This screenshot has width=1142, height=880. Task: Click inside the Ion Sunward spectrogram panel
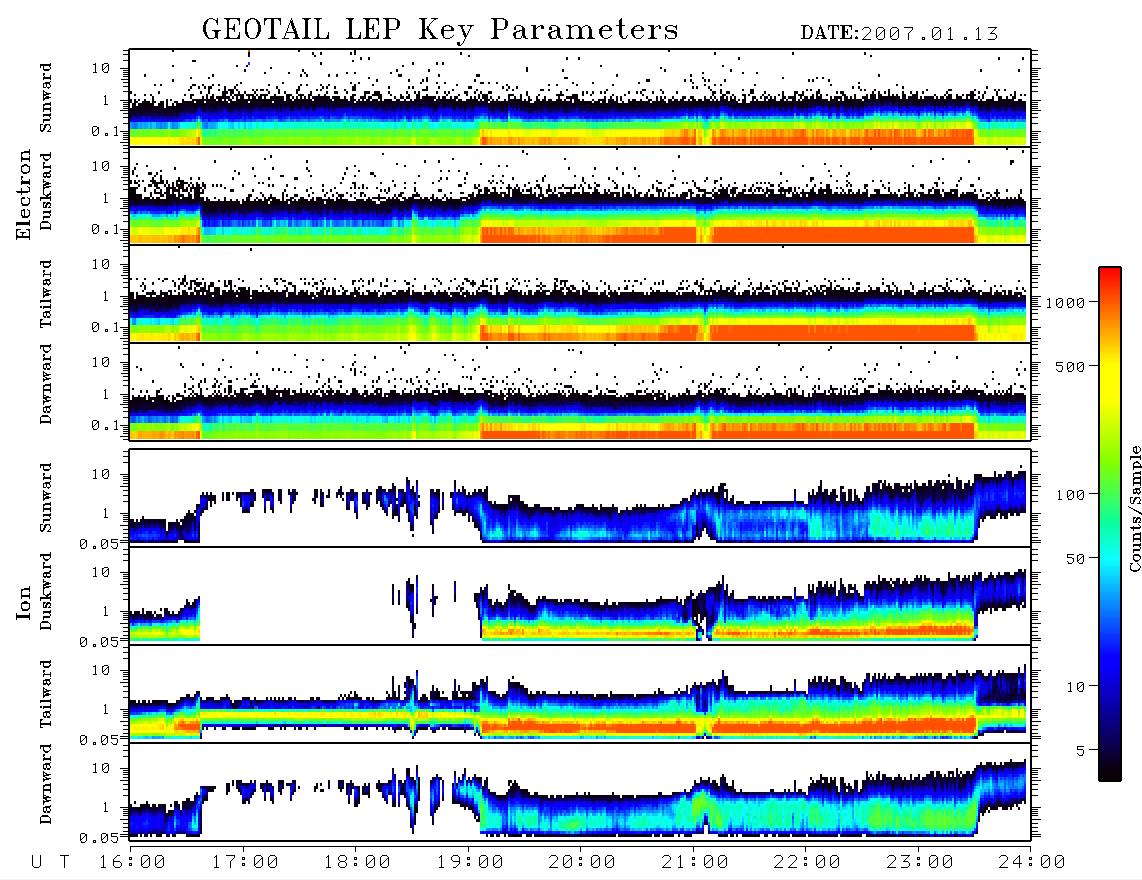(580, 498)
